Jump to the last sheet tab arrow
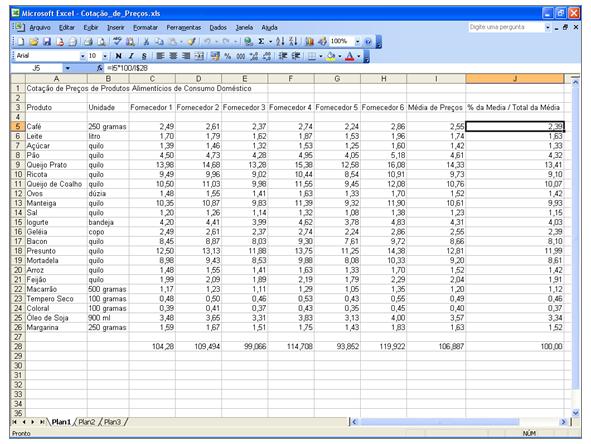 click(42, 422)
